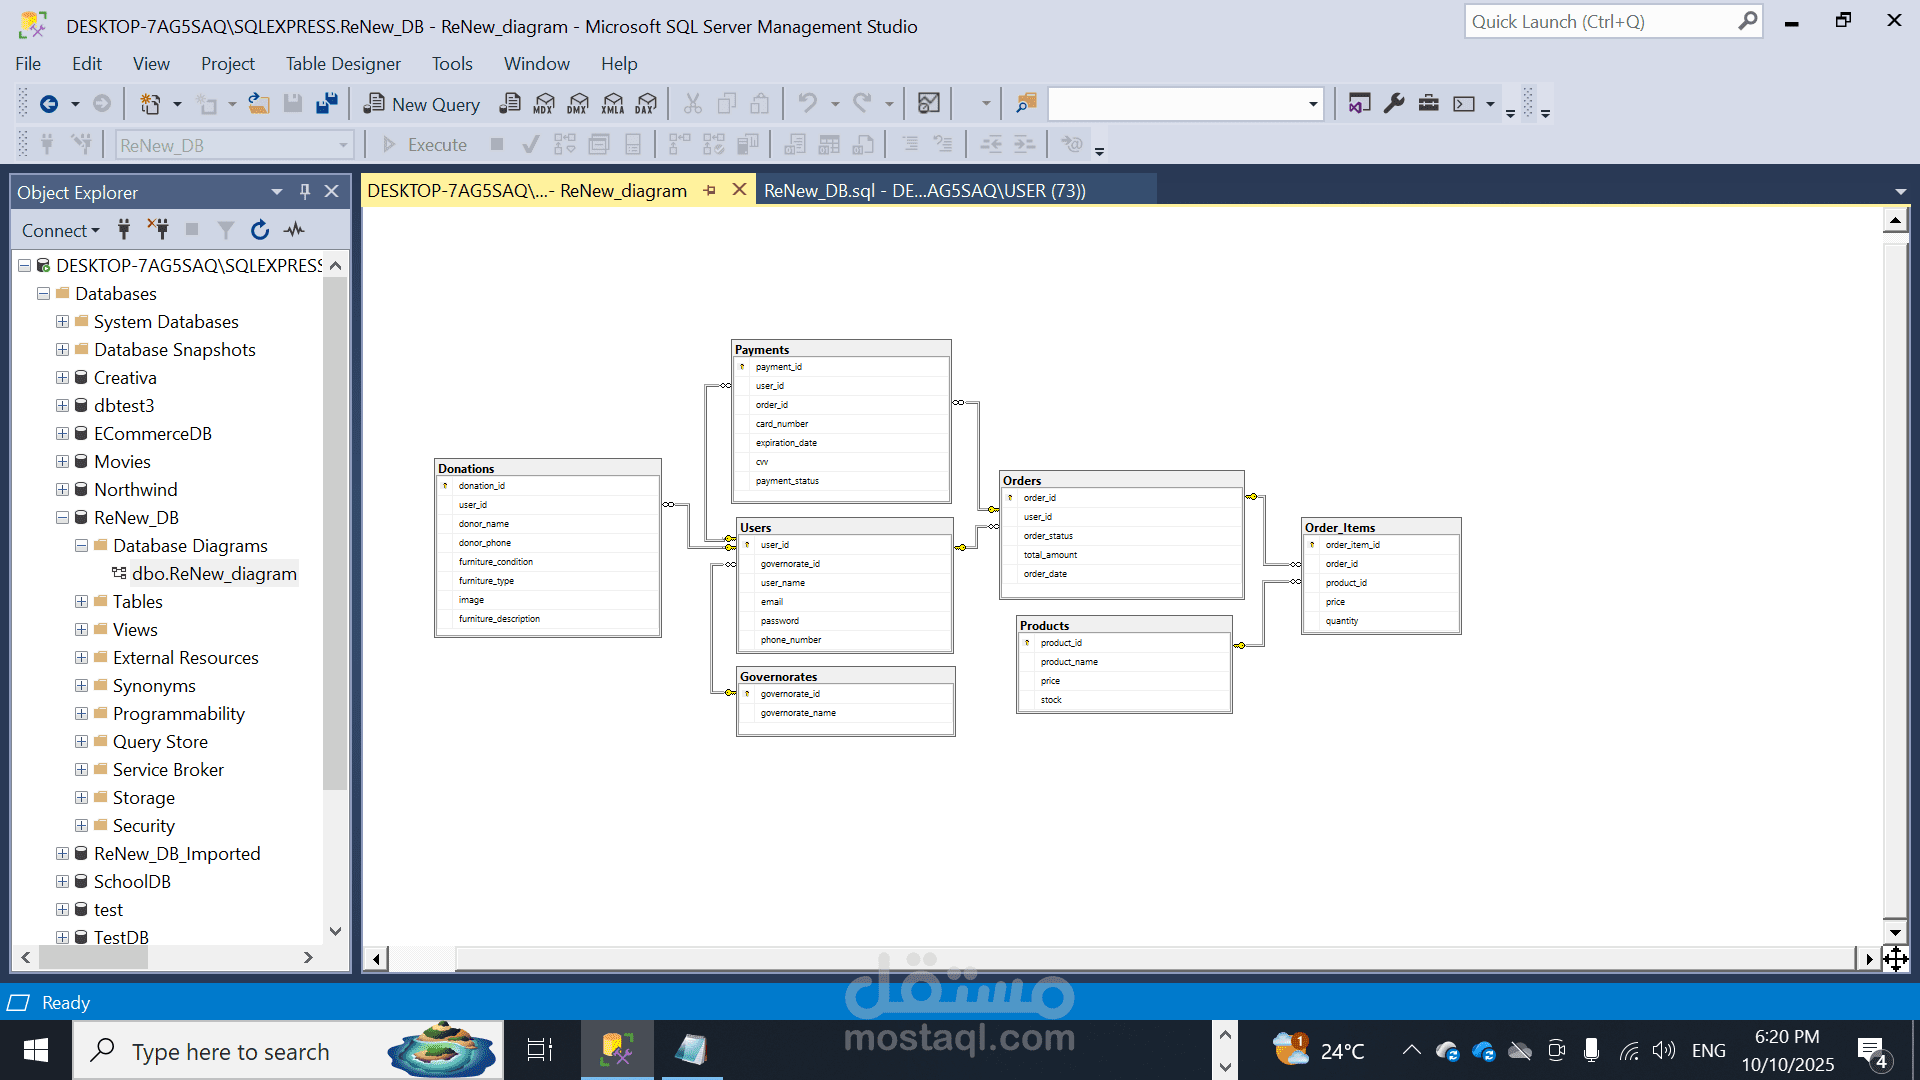Click the Save All toolbar icon
Screen dimensions: 1920x1080
(x=327, y=104)
